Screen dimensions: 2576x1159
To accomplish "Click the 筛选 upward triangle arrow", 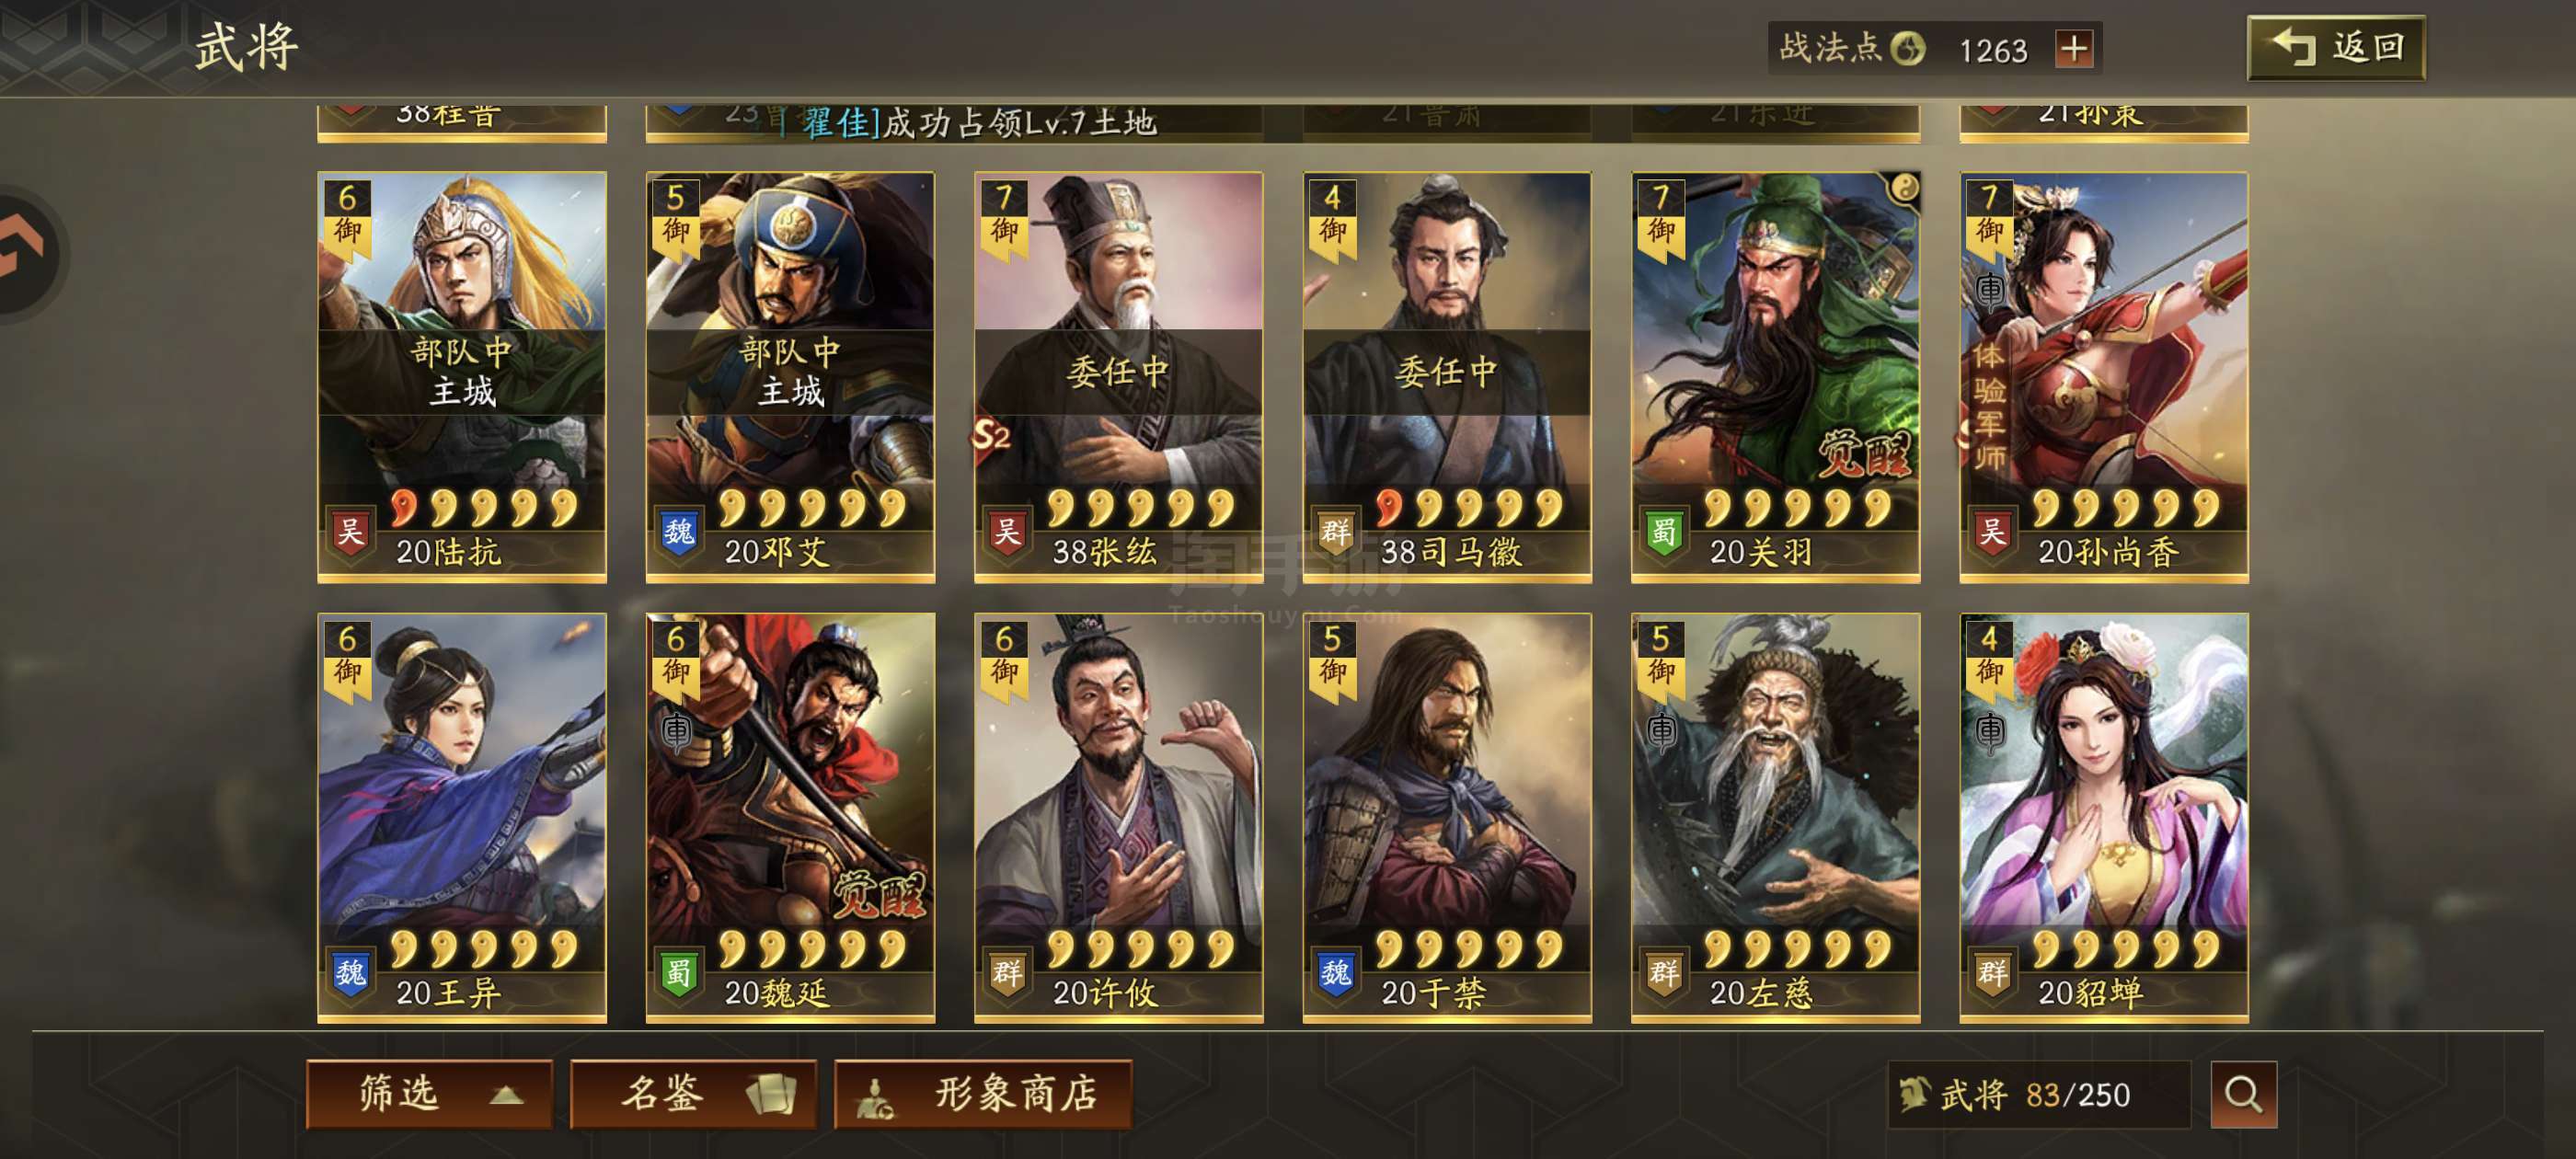I will click(x=506, y=1096).
